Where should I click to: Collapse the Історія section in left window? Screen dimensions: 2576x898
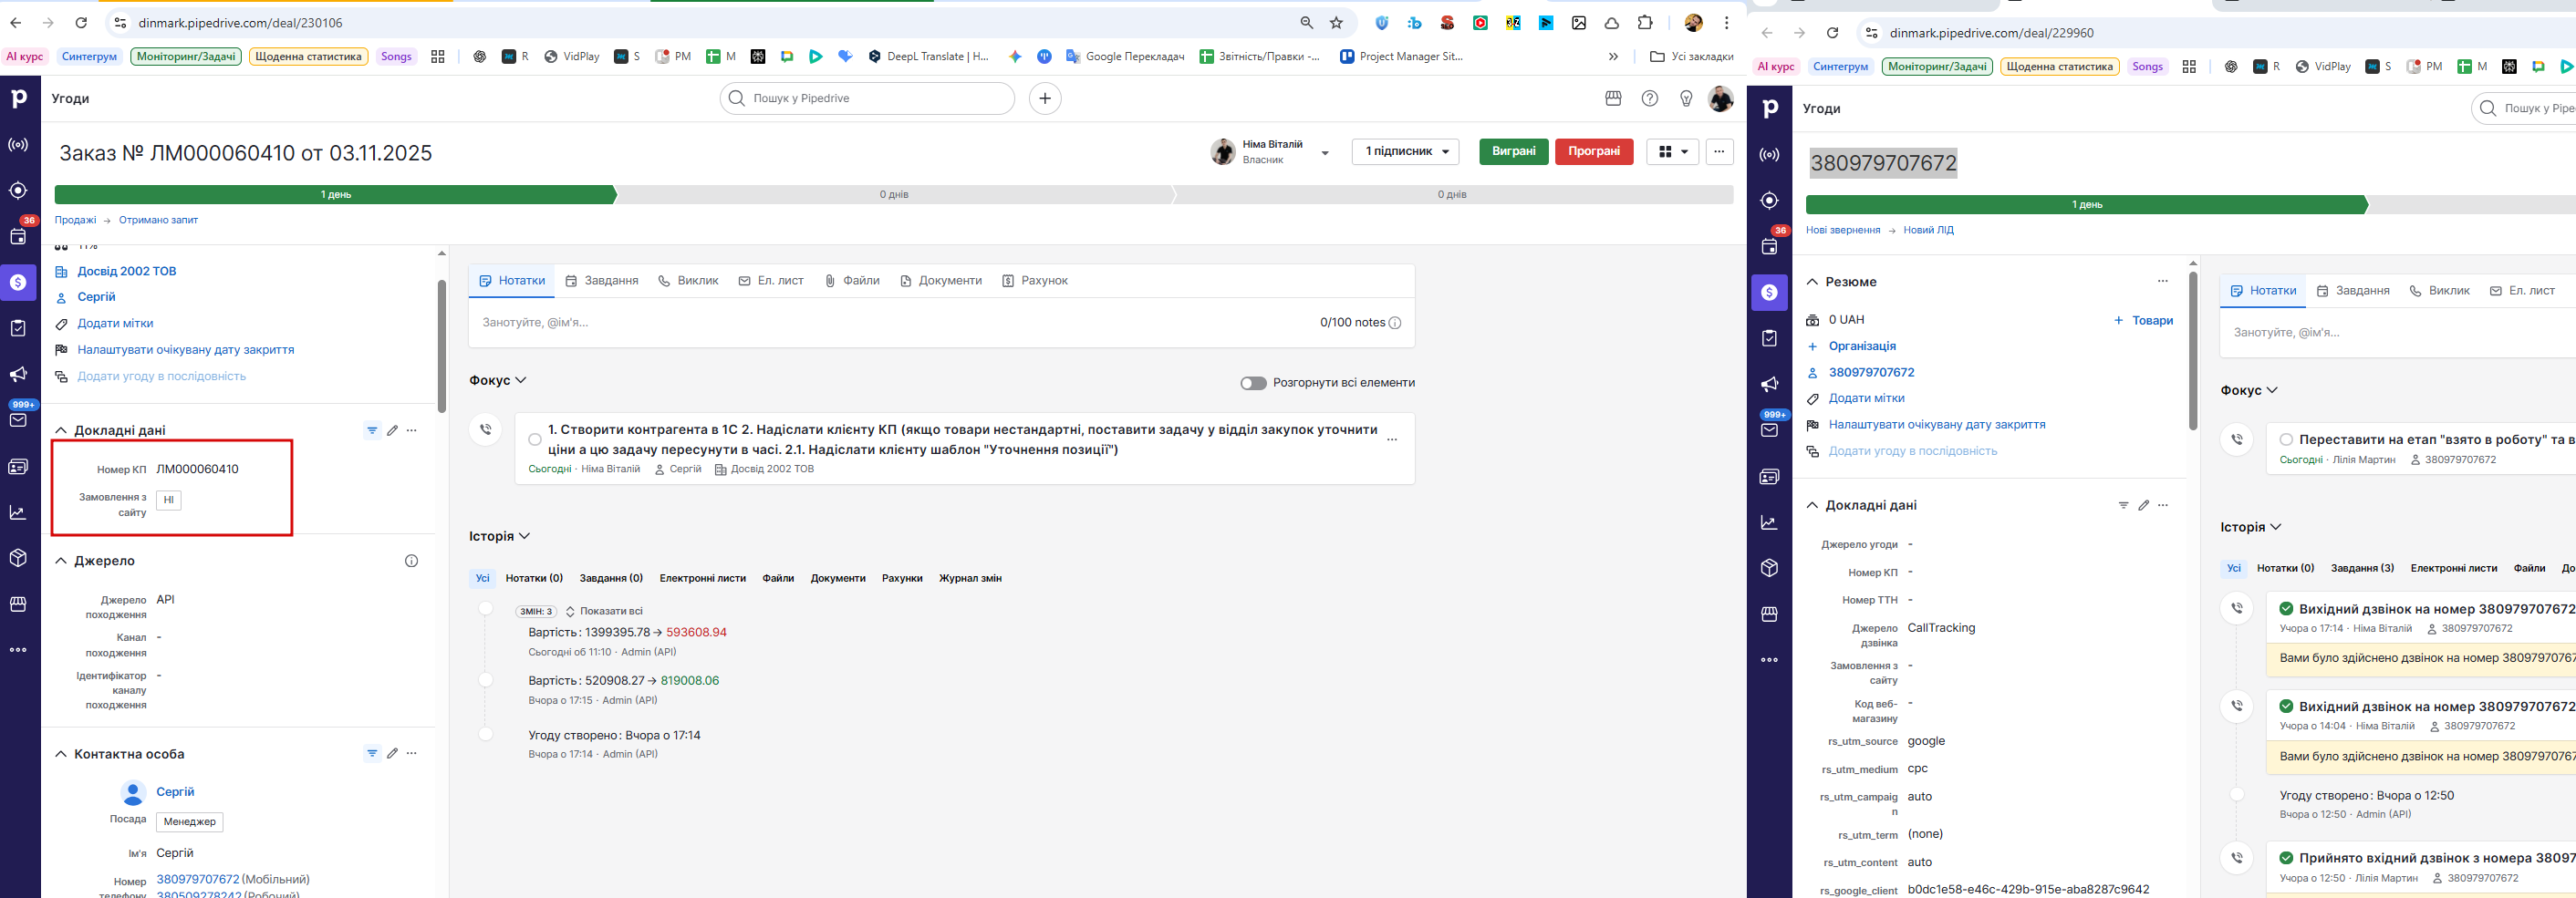(500, 536)
